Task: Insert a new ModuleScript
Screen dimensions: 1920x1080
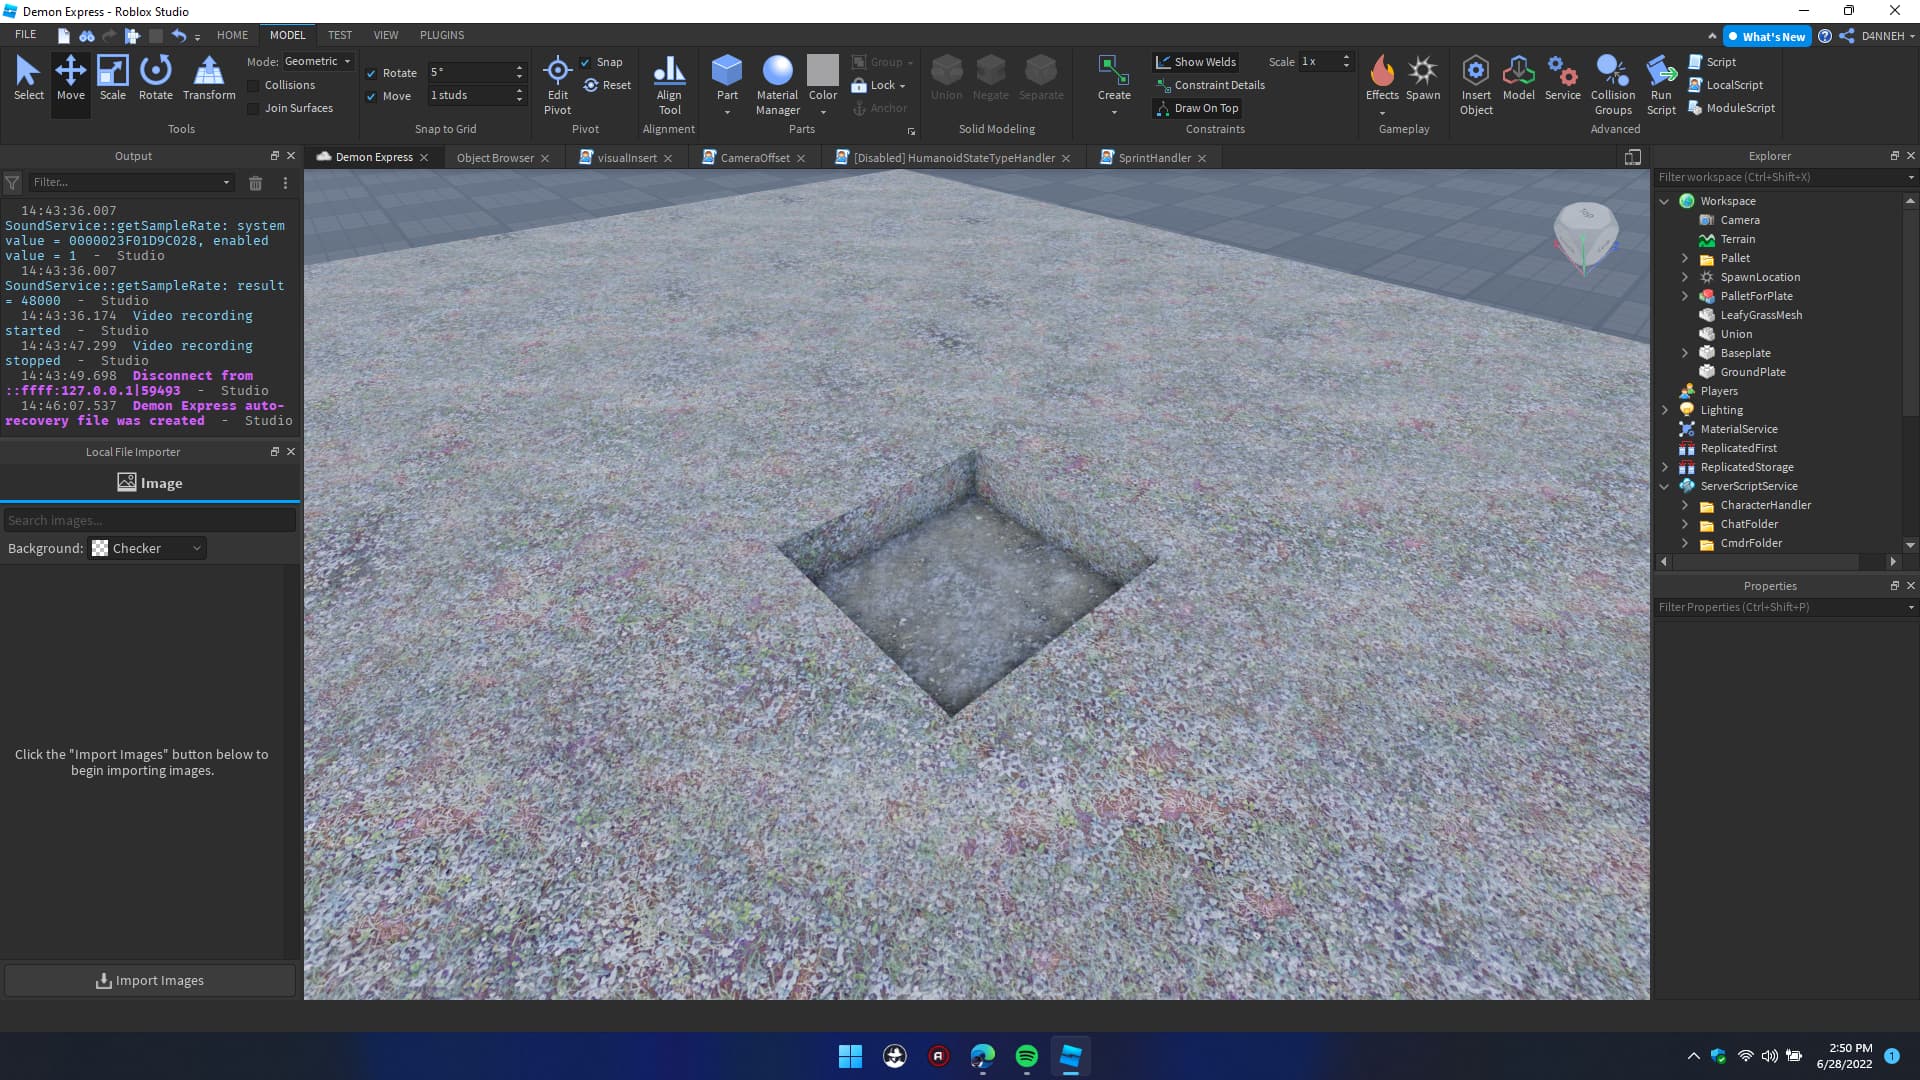Action: (1731, 108)
